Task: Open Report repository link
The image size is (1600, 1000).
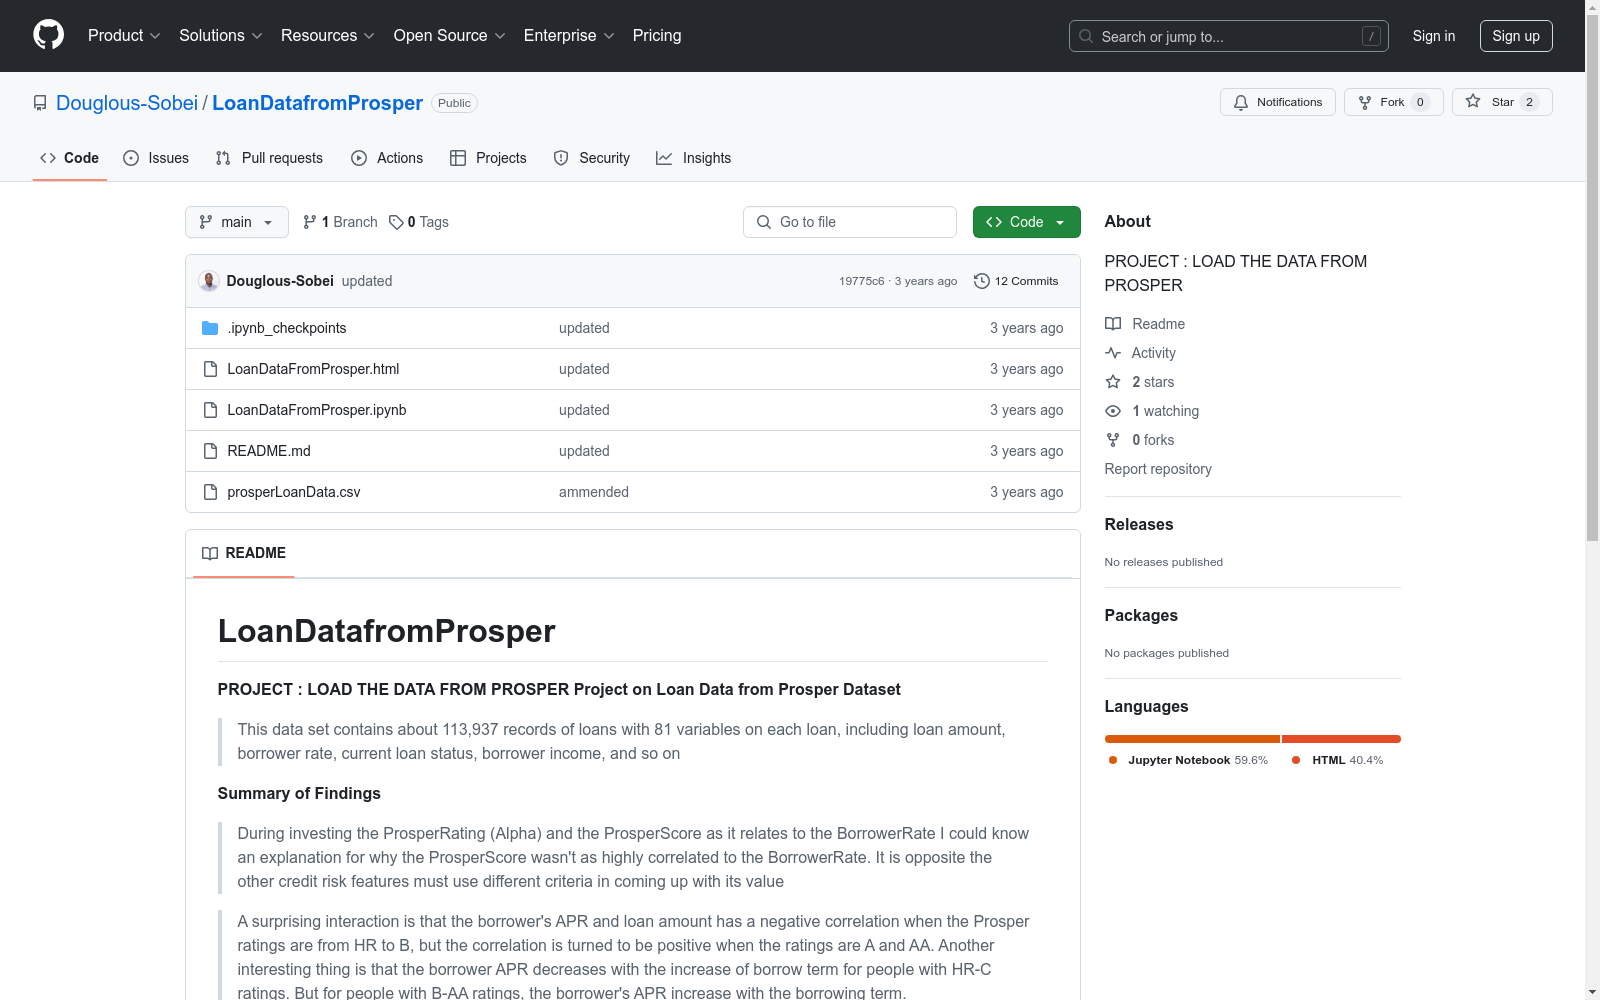Action: pos(1157,469)
